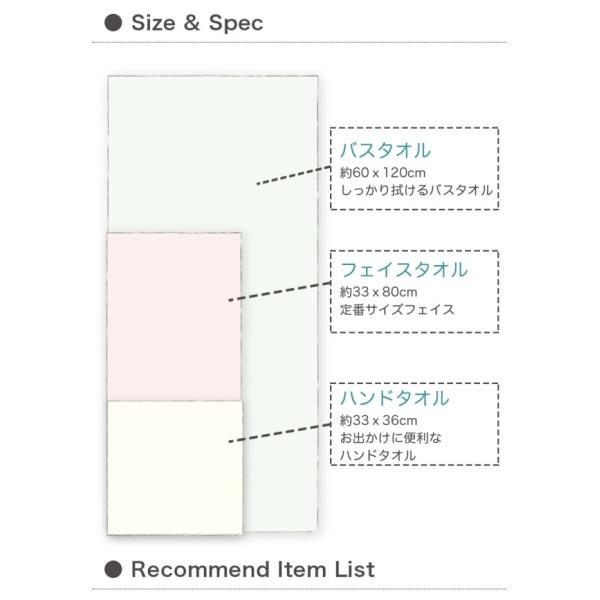This screenshot has width=600, height=600.
Task: Click the cream hand towel rectangle
Action: 175,468
